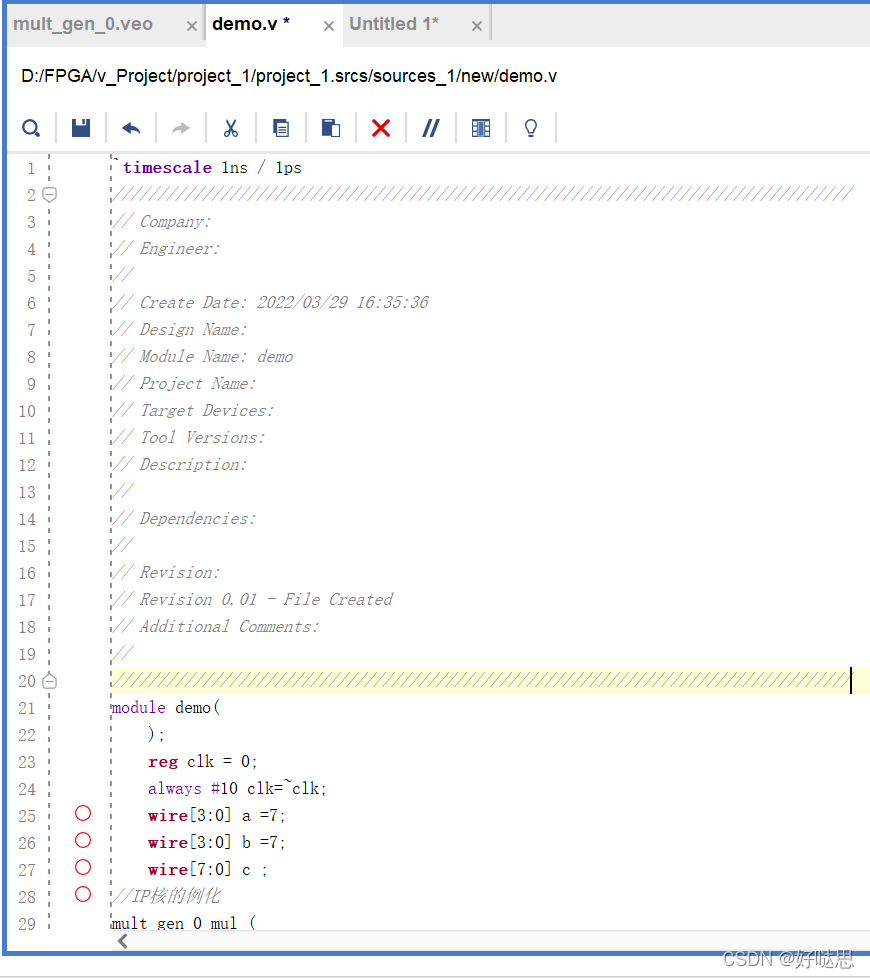
Task: Collapse the fold marker at line 20
Action: [x=49, y=681]
